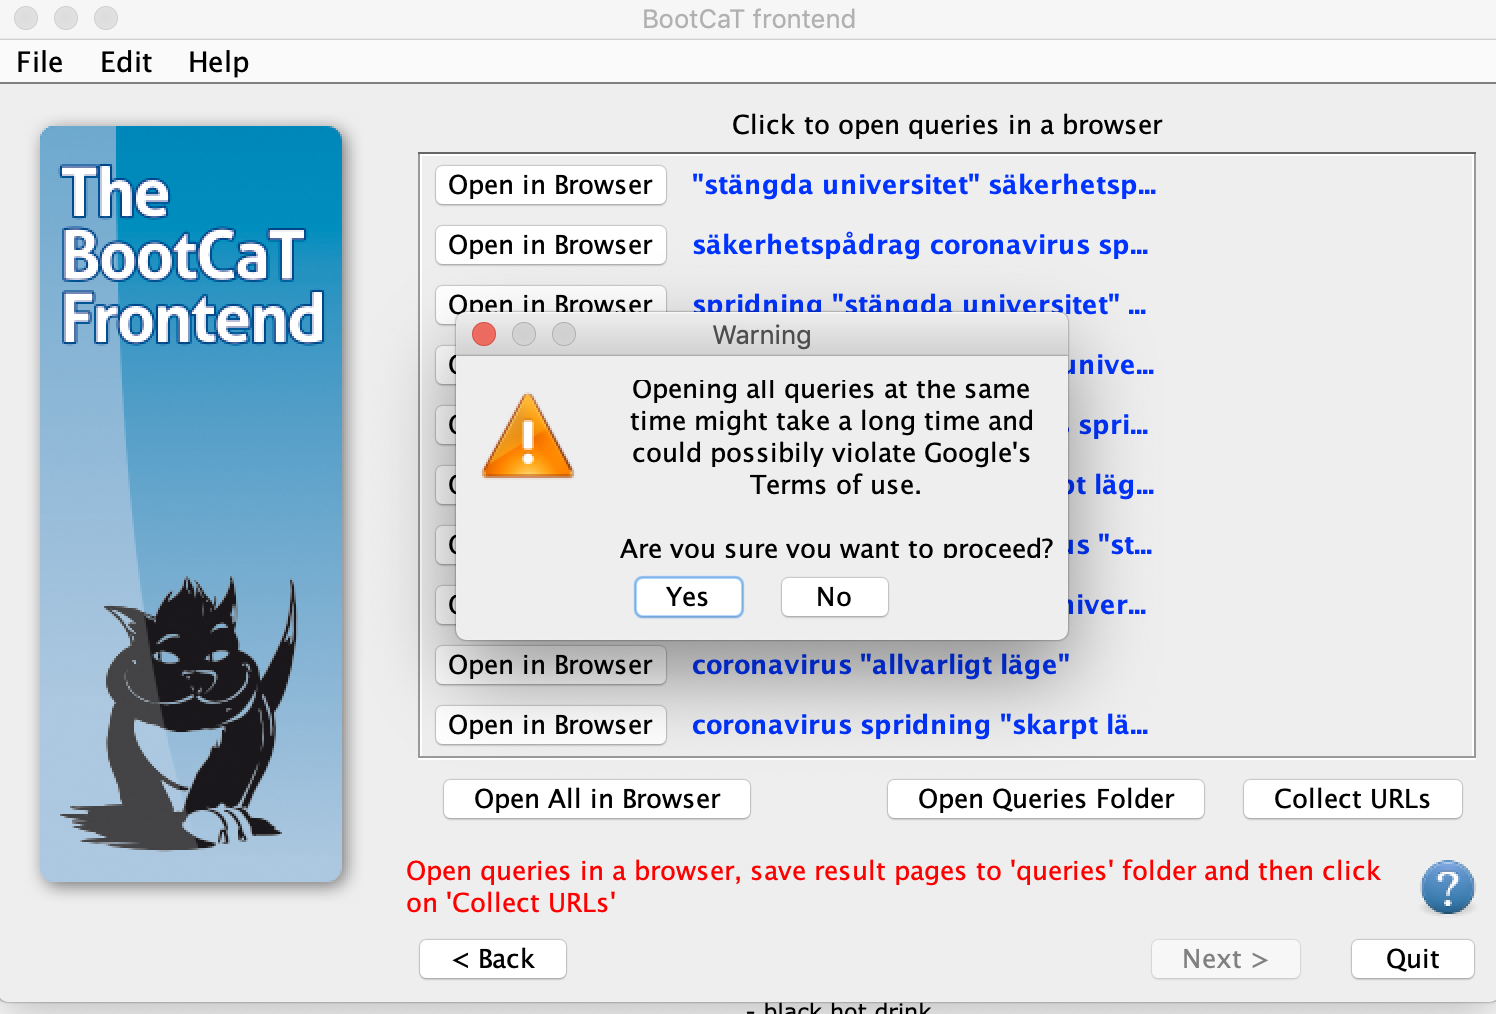The image size is (1496, 1014).
Task: Click the partially hidden query link ending "spri…"
Action: pos(1109,425)
